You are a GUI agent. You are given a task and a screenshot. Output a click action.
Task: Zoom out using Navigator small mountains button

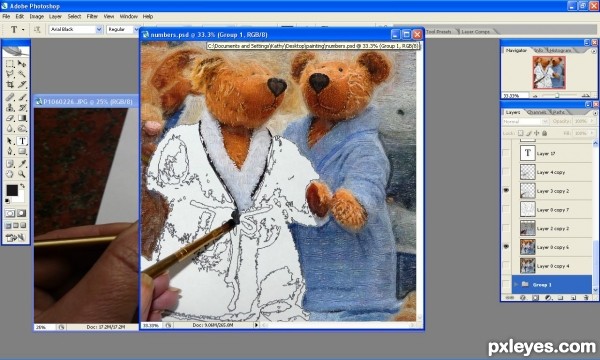535,96
